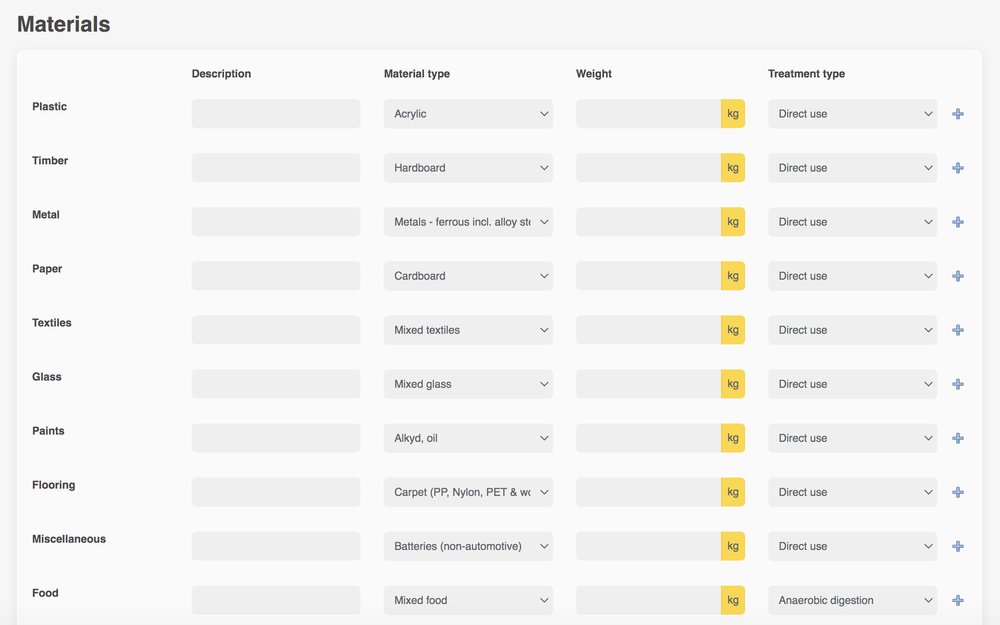Open the Cardboard material type dropdown
This screenshot has width=1000, height=625.
pos(468,276)
